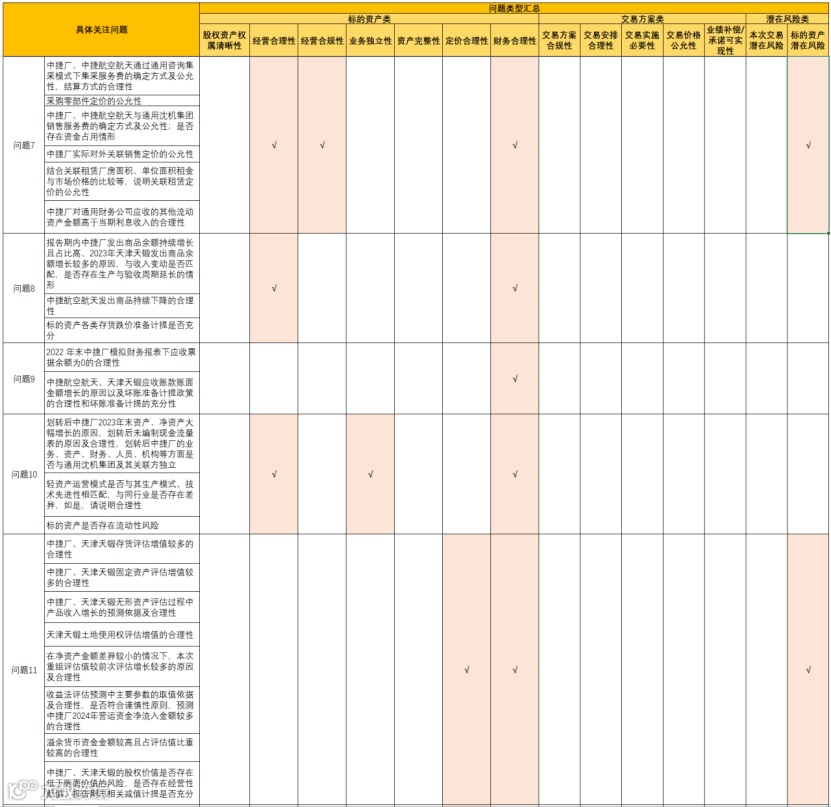The height and width of the screenshot is (807, 831).
Task: Select the cell about 划转后中捷厂2023年末资产大幅增长
Action: tap(122, 444)
